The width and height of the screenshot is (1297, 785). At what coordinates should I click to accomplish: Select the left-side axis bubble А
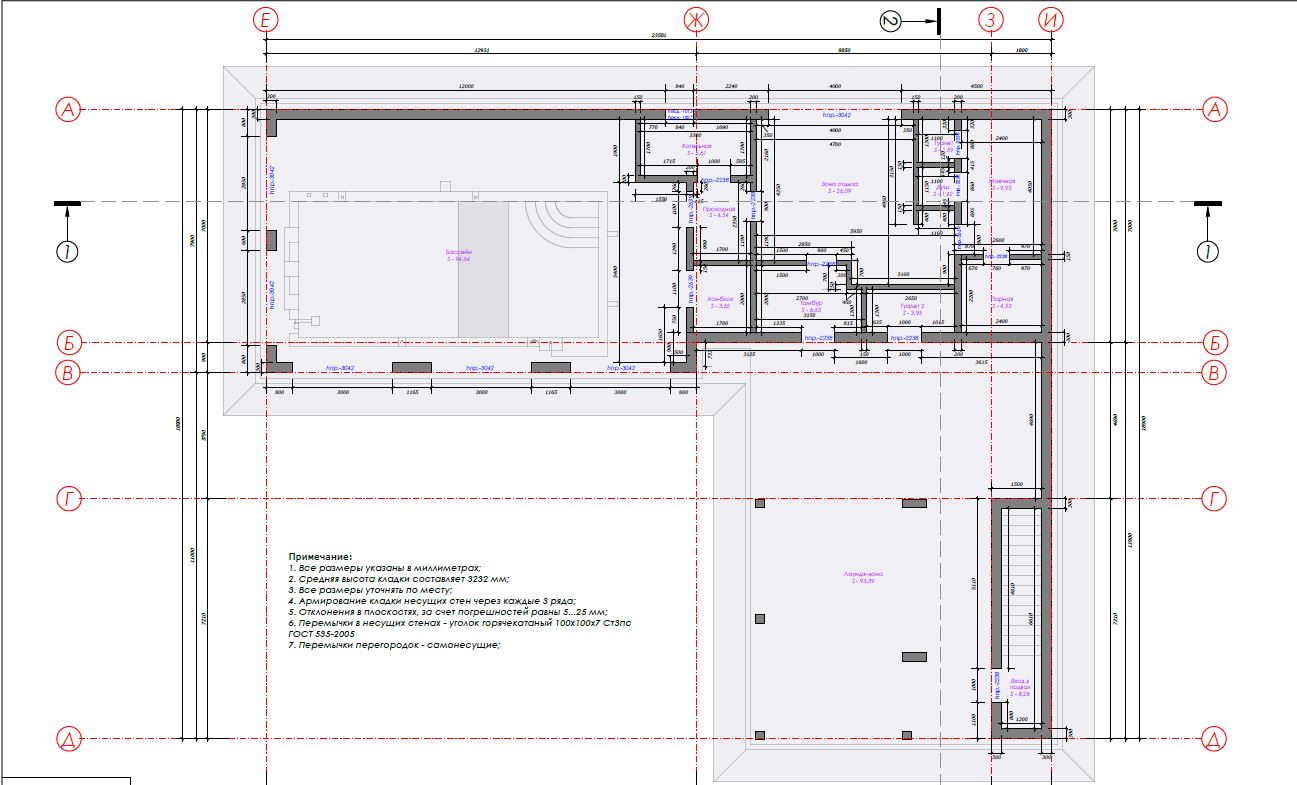click(x=68, y=110)
